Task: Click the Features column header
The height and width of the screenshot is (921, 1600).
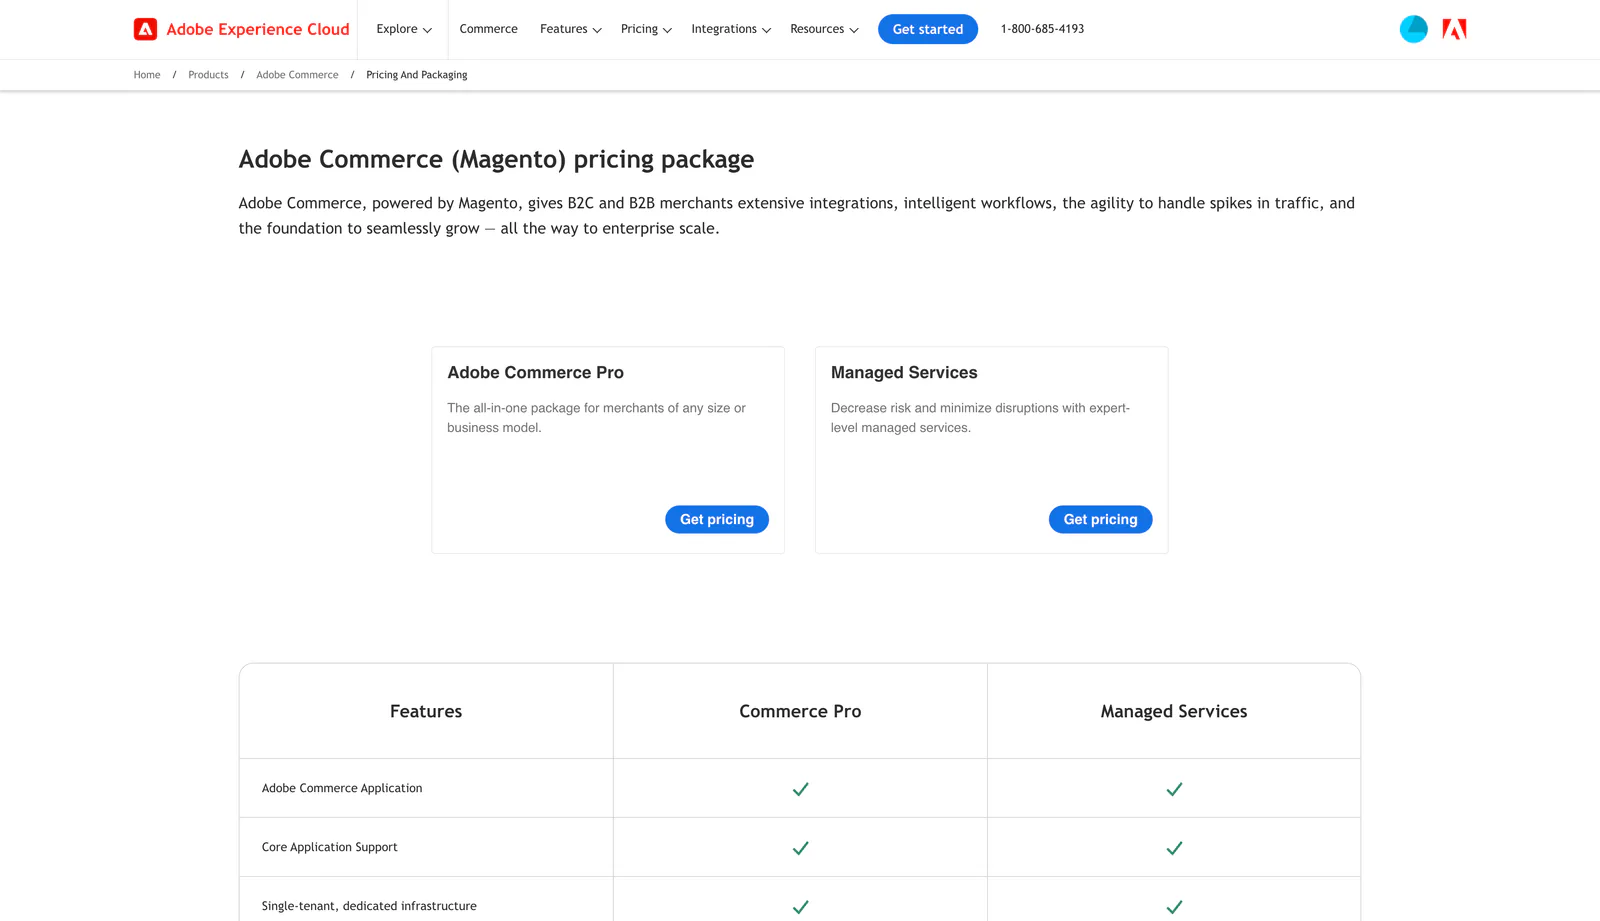Action: (x=426, y=711)
